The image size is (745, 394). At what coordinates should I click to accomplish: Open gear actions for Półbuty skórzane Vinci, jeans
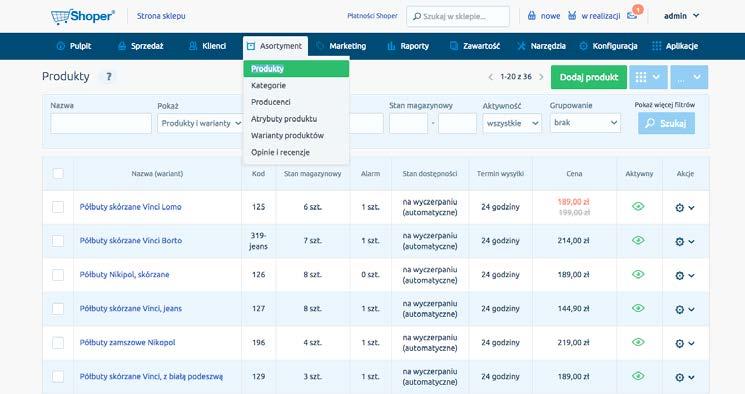point(679,309)
